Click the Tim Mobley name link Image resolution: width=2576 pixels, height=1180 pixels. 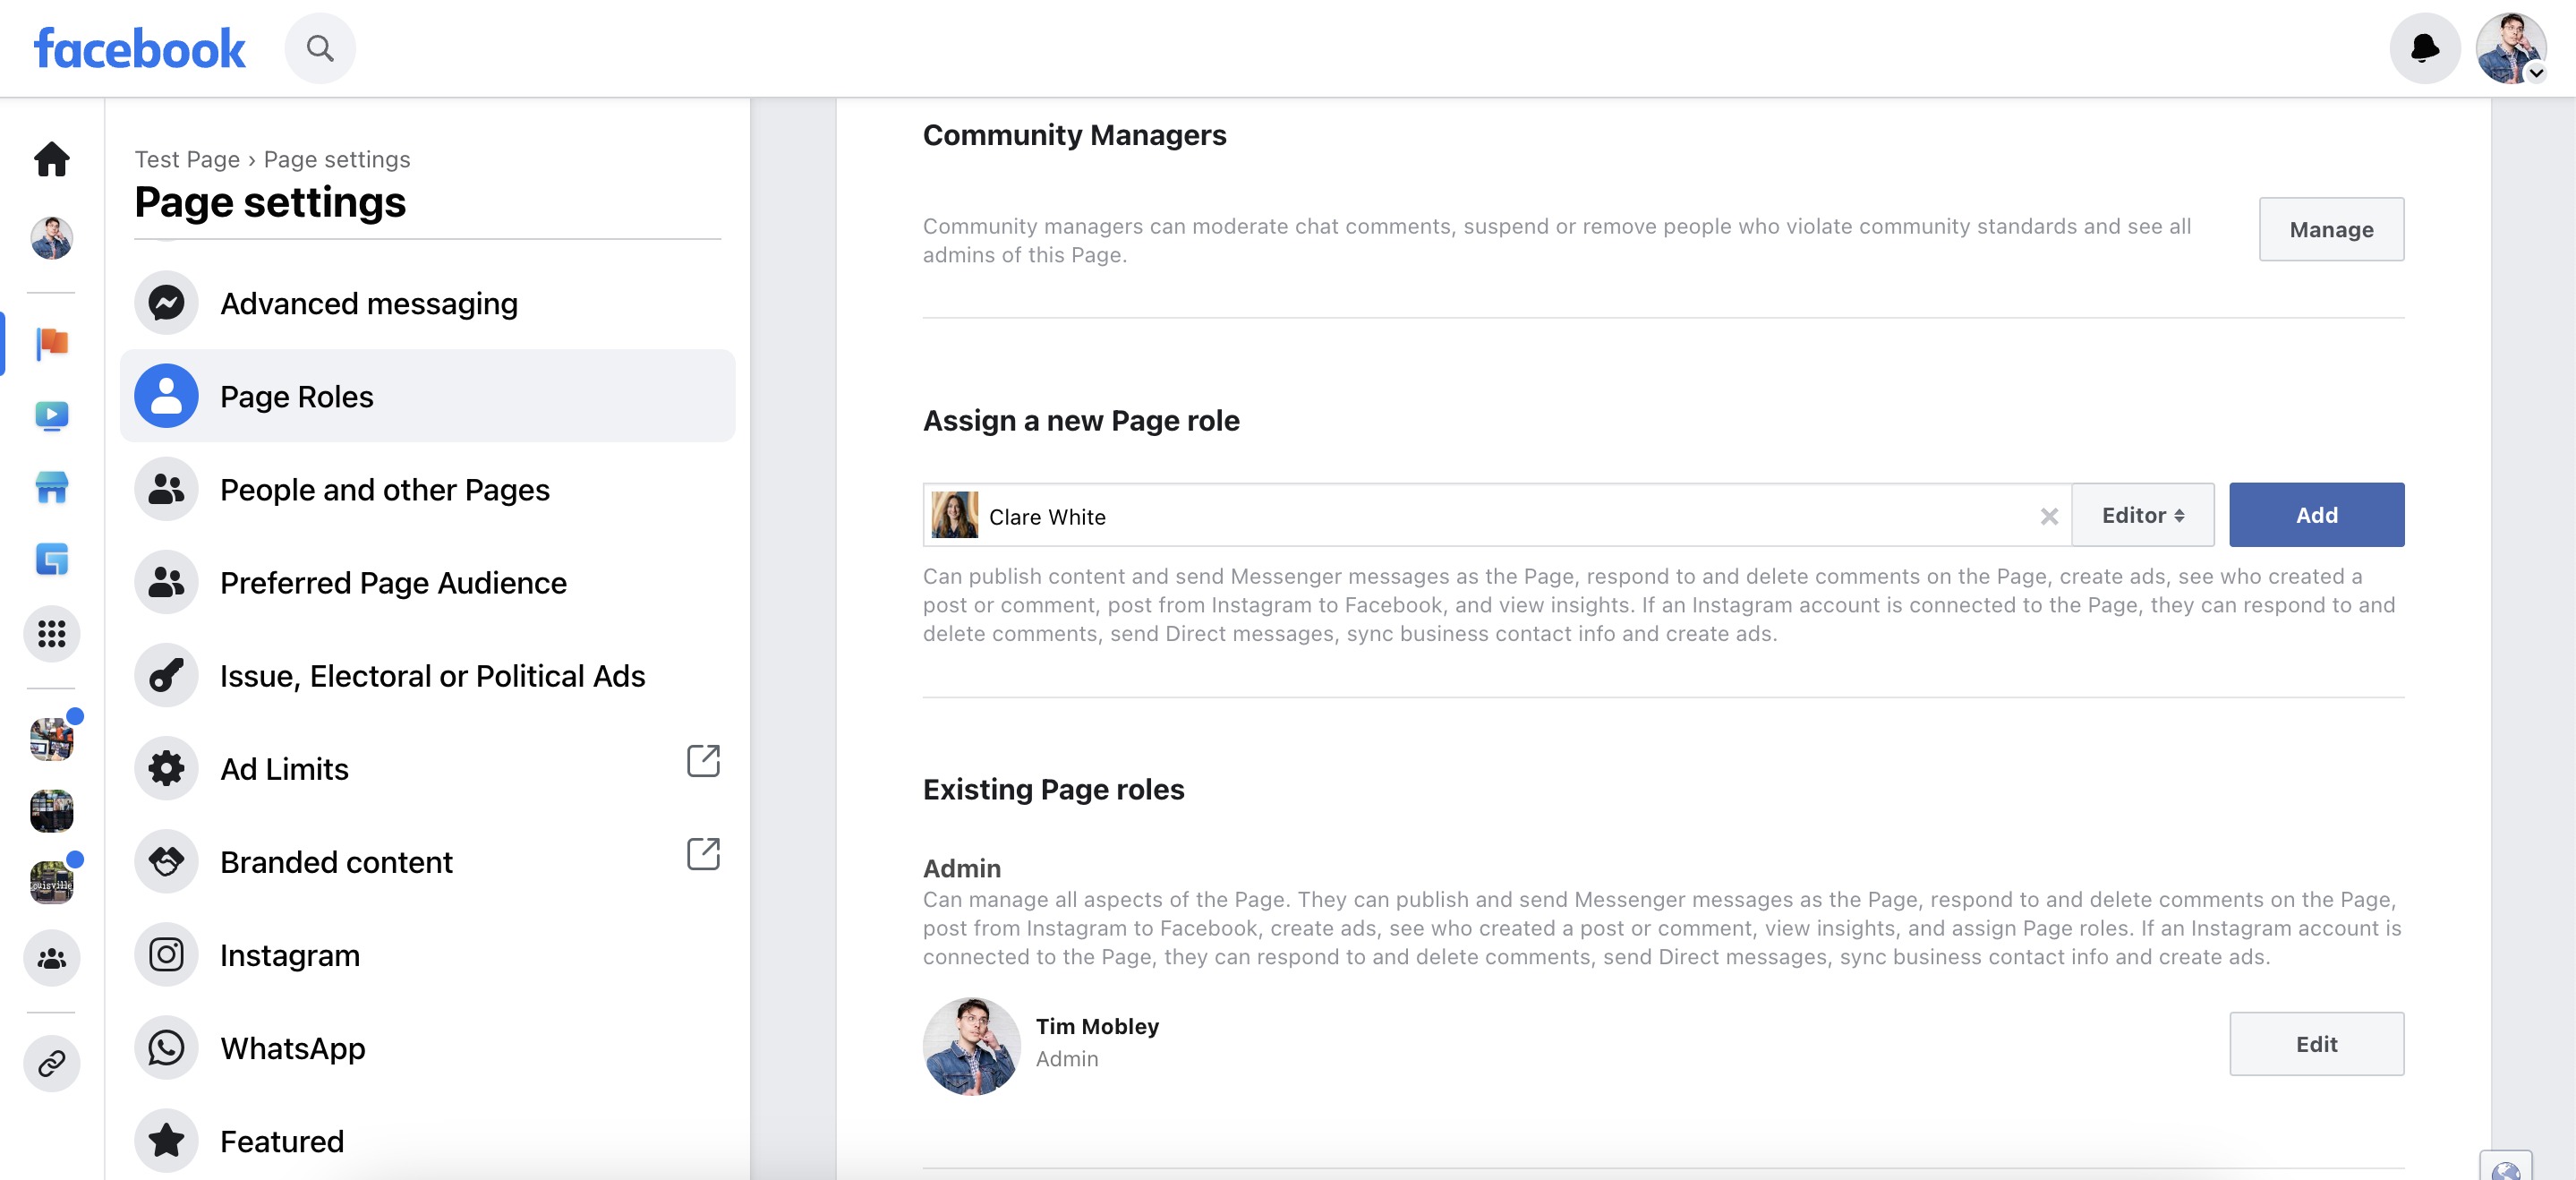coord(1097,1026)
